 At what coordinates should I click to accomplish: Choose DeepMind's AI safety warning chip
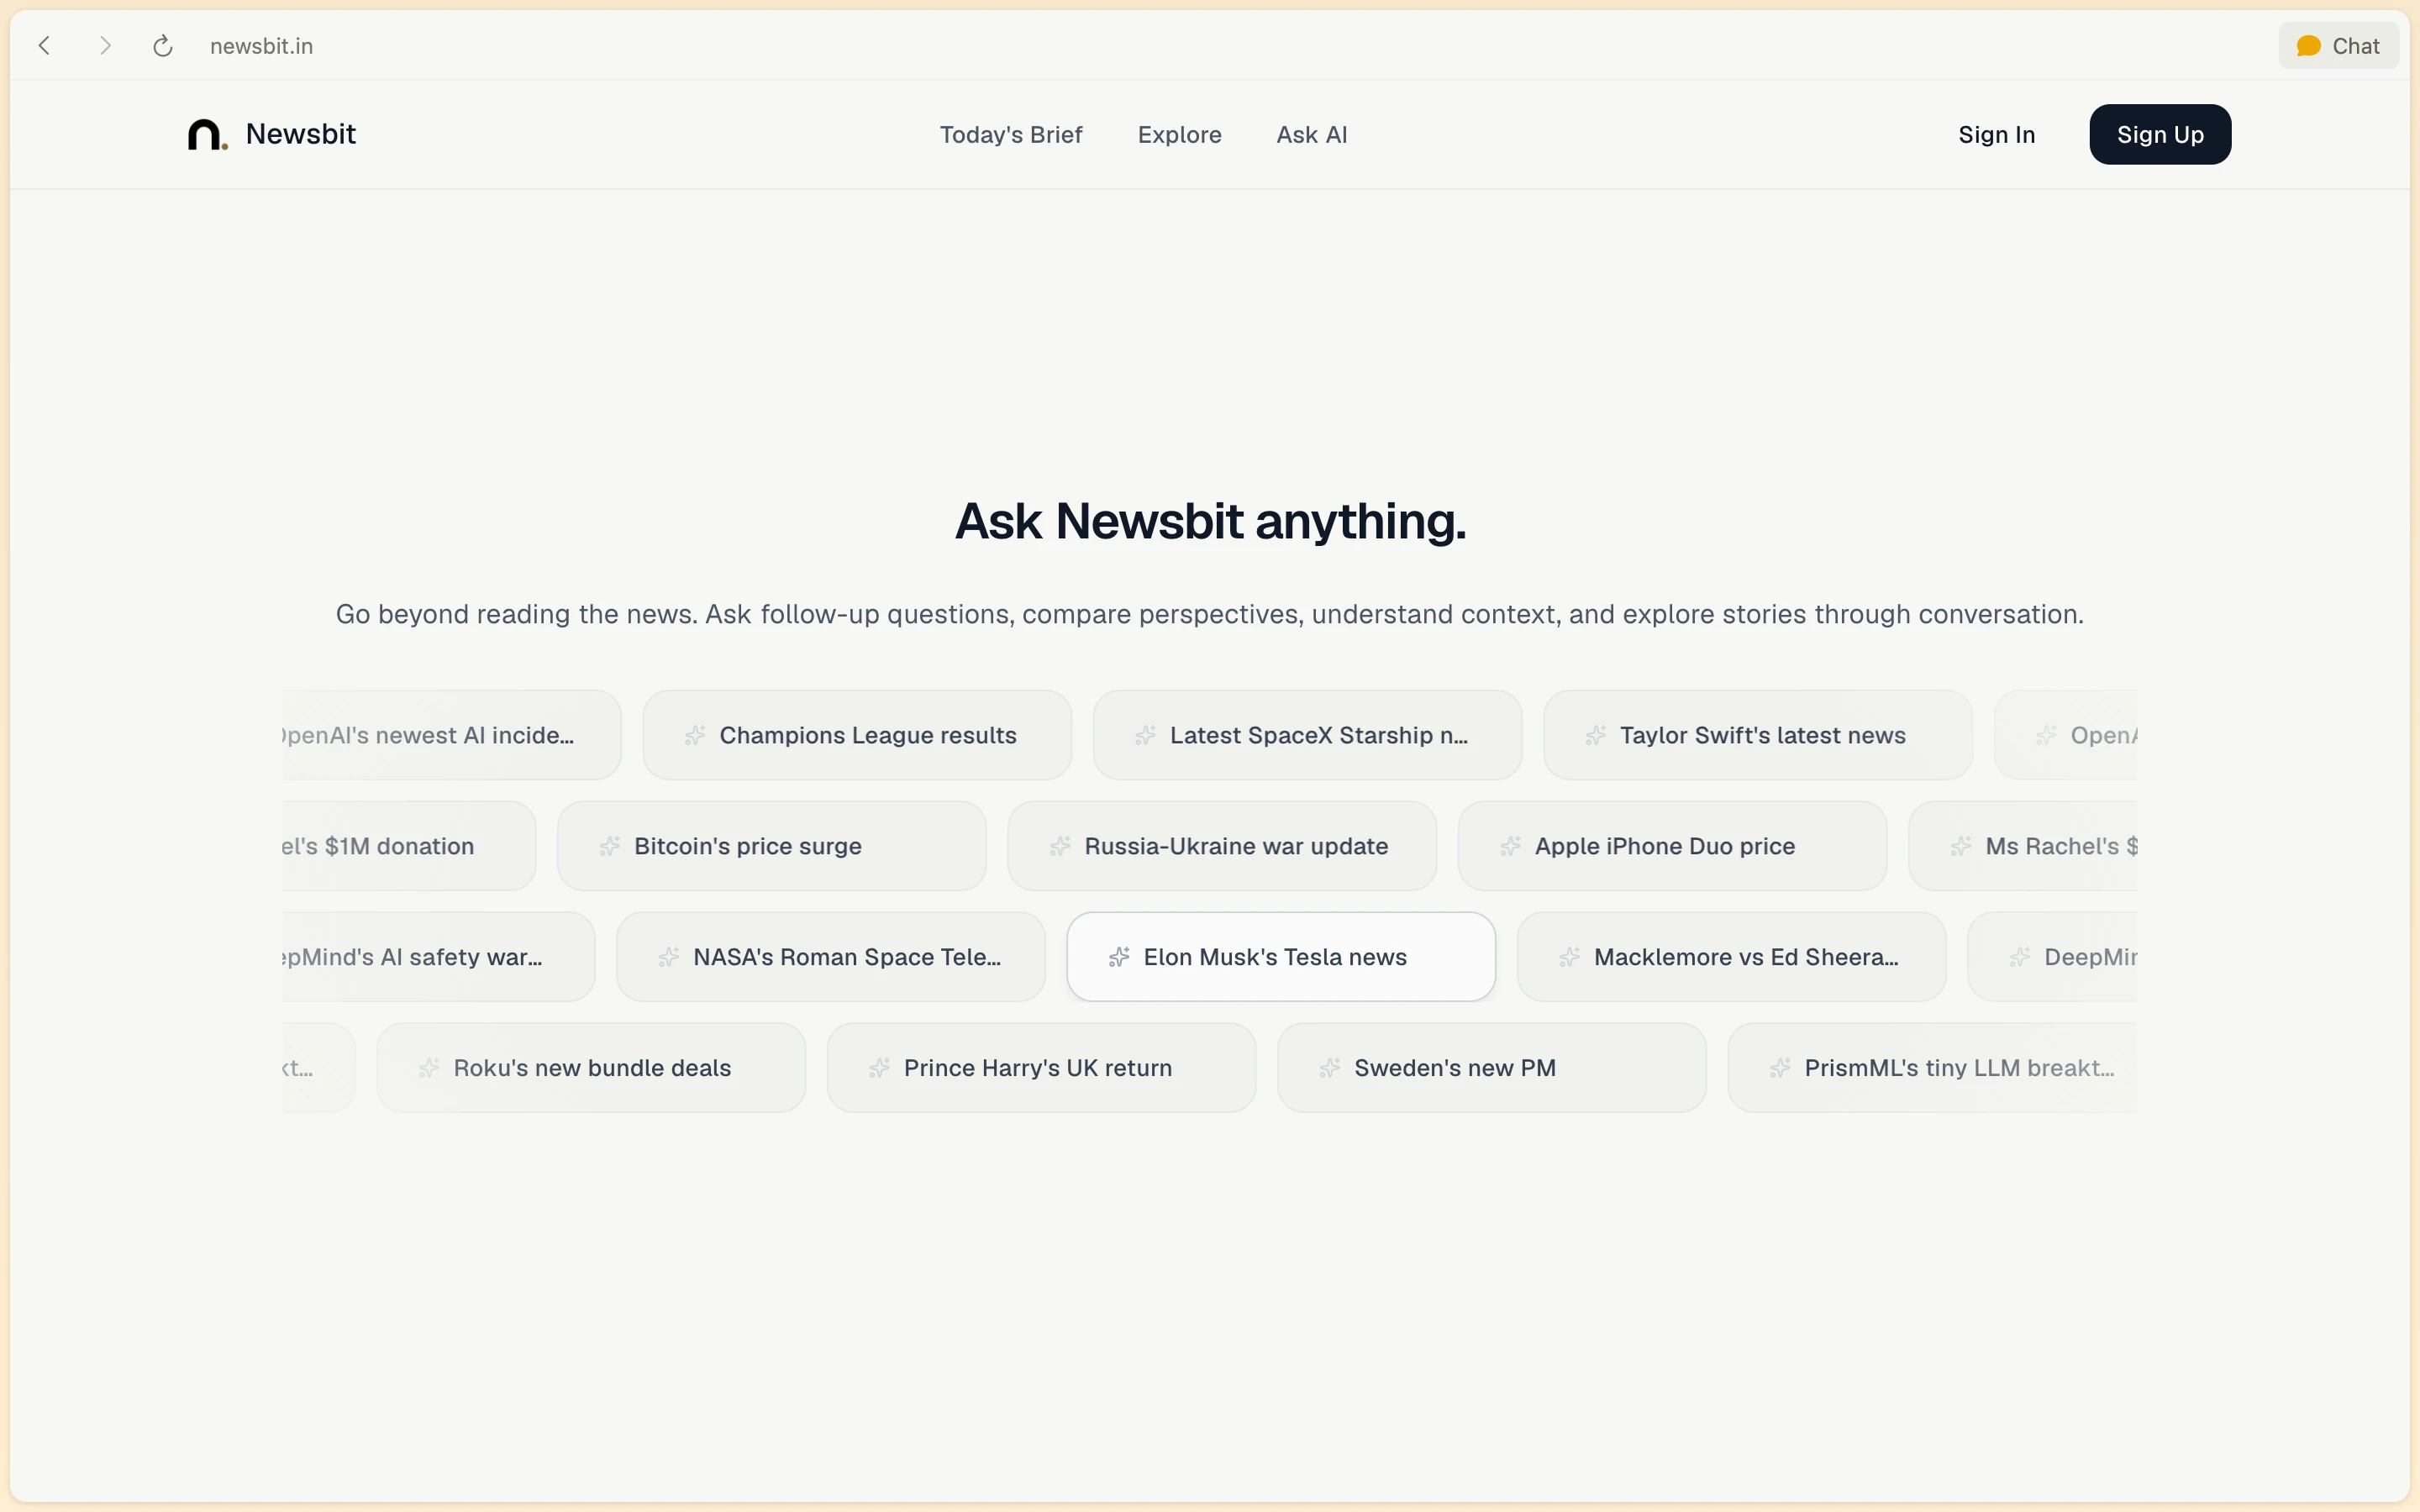(438, 957)
